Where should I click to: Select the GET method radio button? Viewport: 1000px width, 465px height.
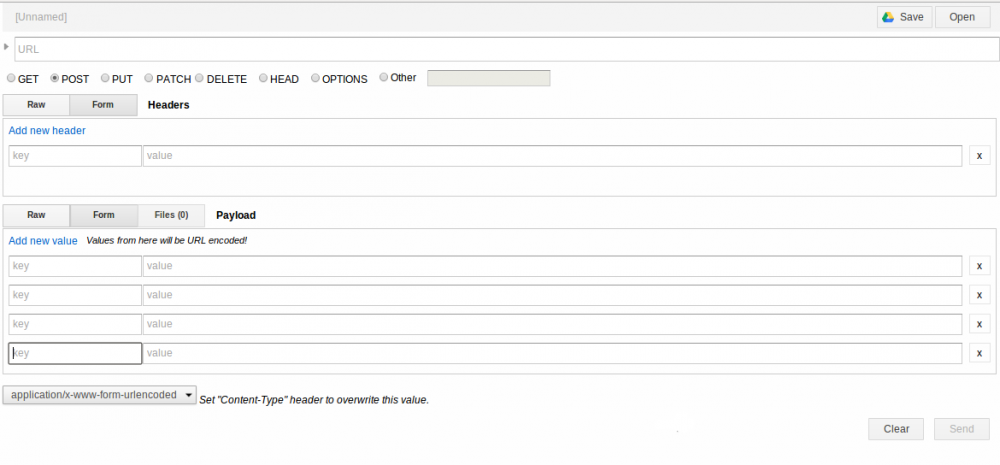click(x=12, y=78)
